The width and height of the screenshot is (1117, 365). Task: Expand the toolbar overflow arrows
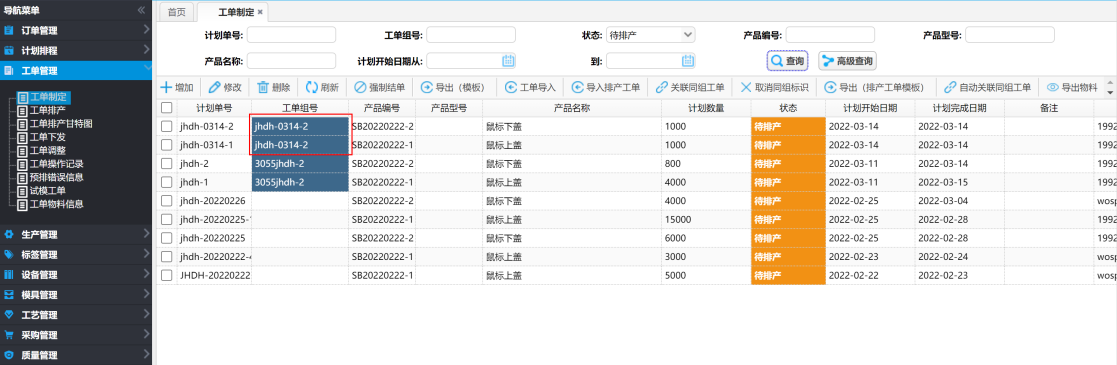tap(1110, 88)
